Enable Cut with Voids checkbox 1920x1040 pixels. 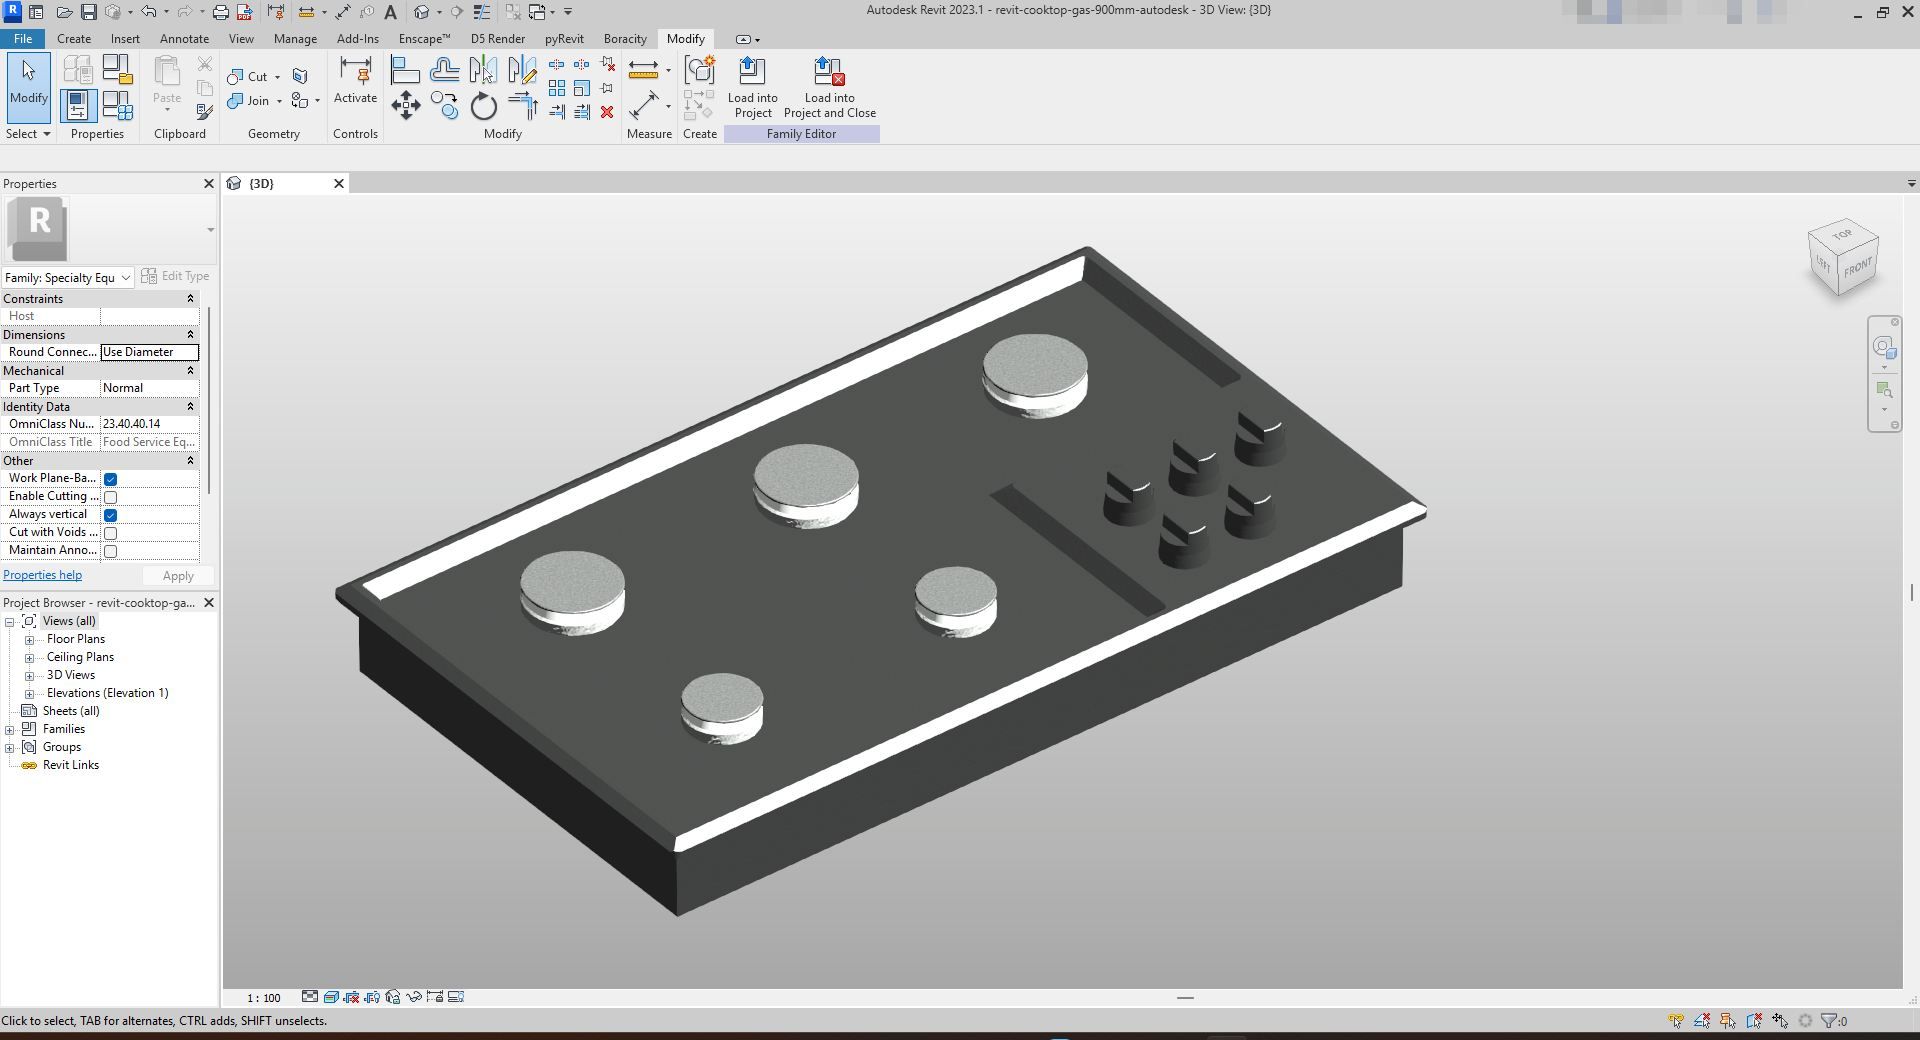(x=111, y=533)
